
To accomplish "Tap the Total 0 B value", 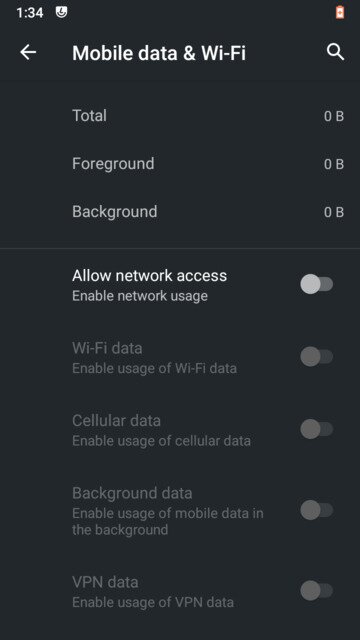I will tap(334, 116).
